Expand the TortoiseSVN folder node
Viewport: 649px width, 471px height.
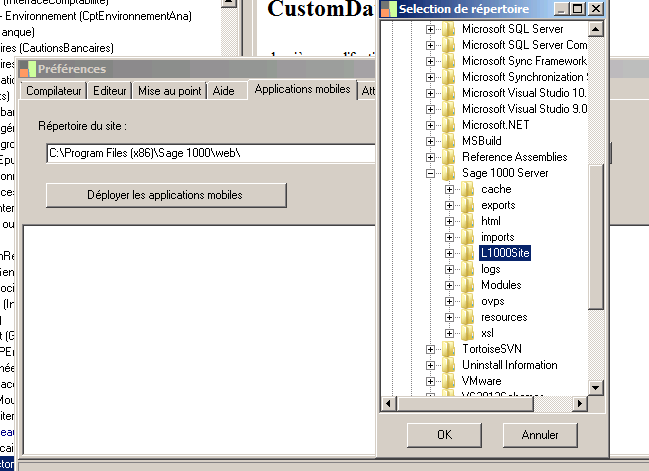(x=430, y=350)
